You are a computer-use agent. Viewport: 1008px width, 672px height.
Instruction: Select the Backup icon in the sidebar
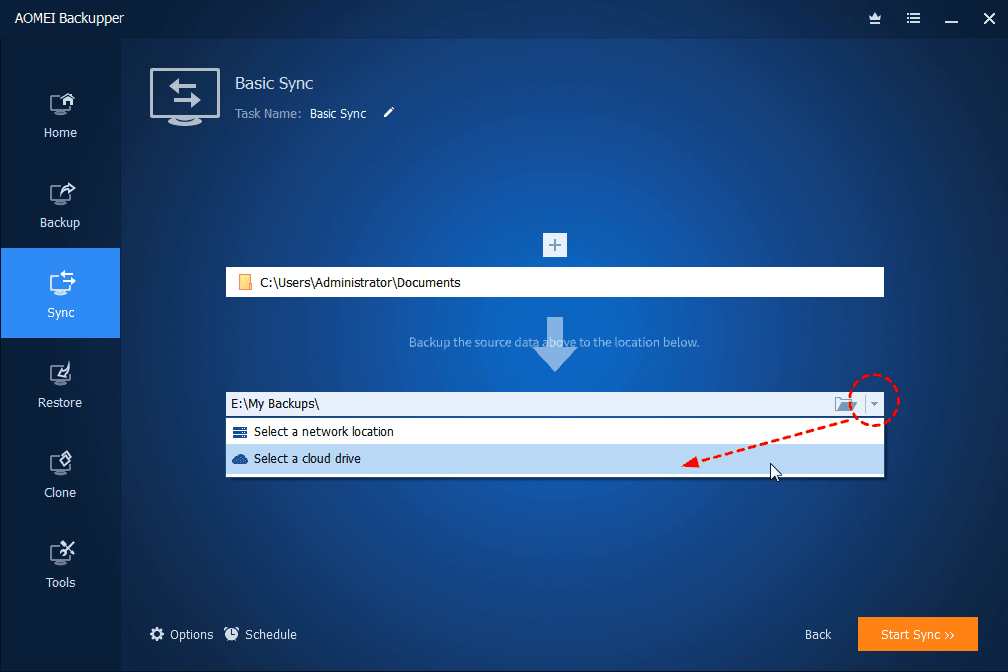[60, 204]
